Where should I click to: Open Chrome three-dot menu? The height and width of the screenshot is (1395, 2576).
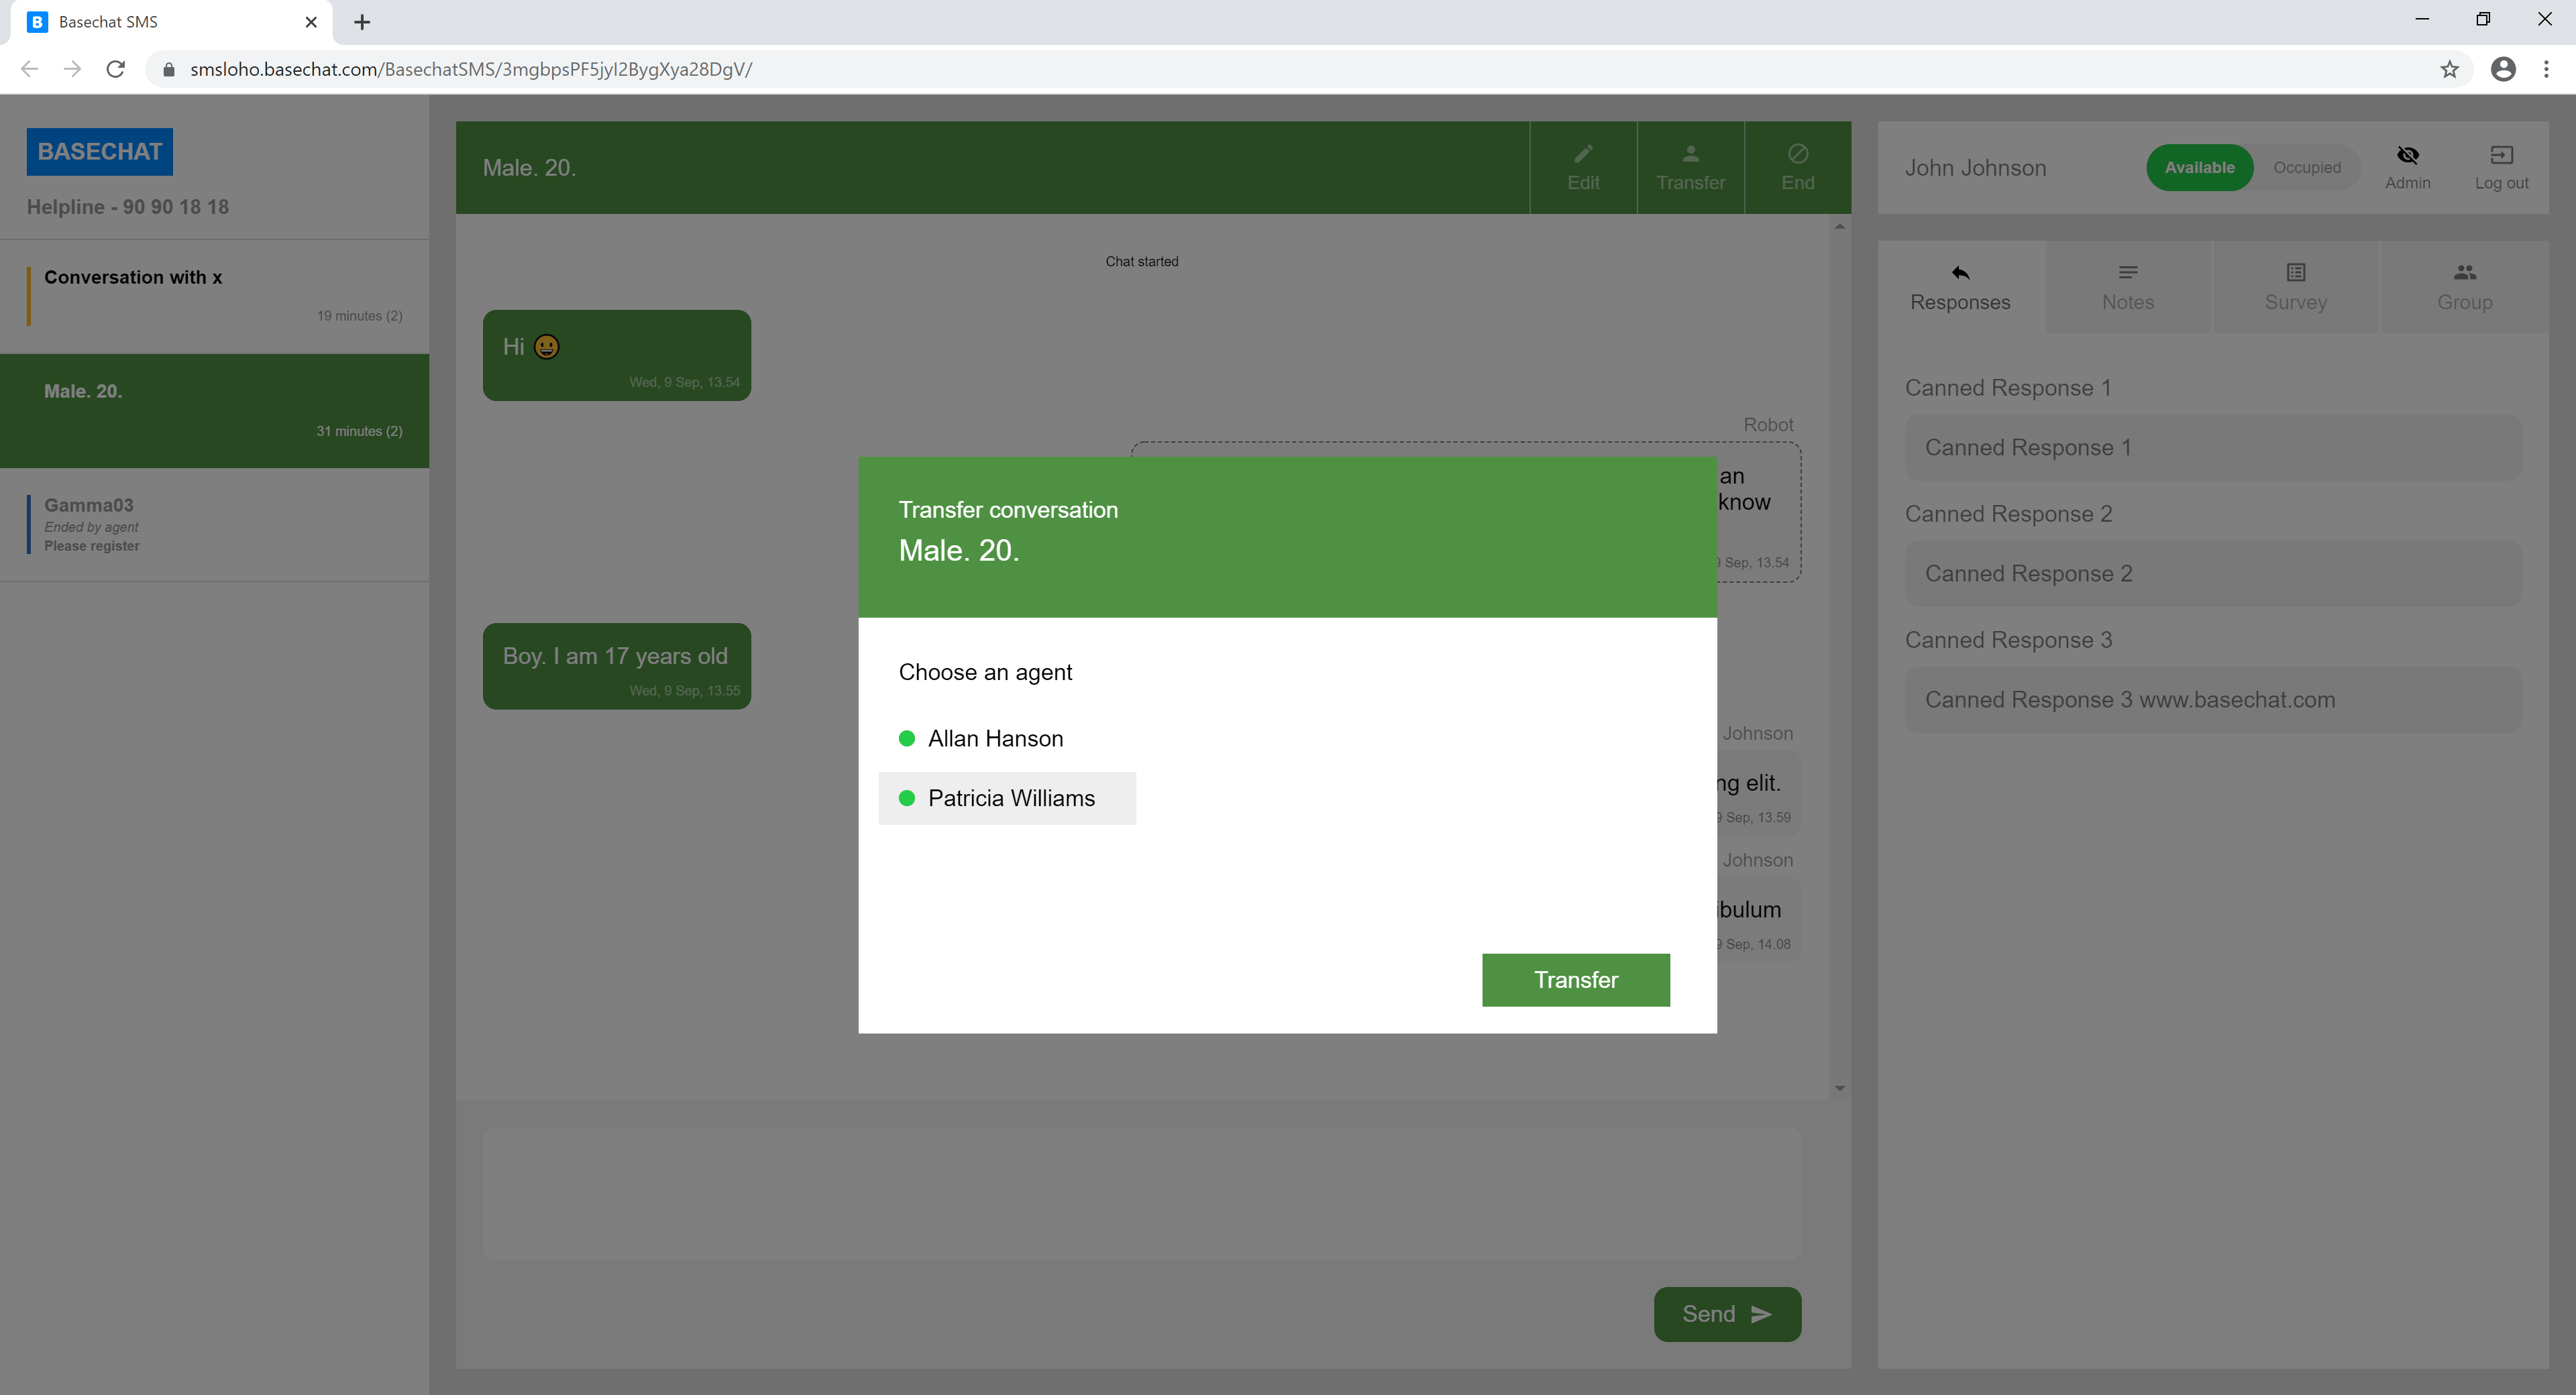tap(2546, 69)
